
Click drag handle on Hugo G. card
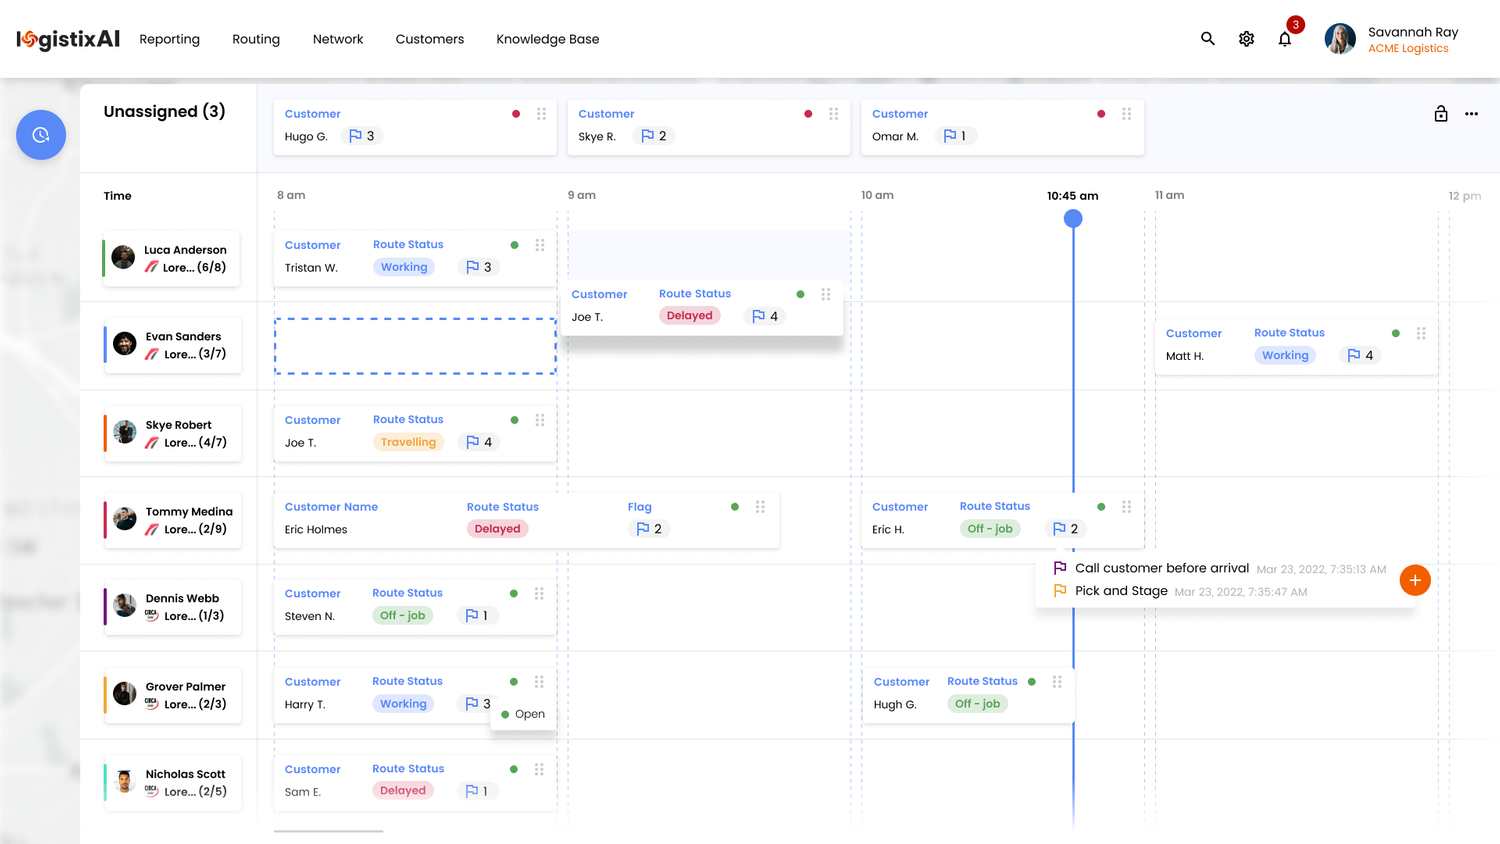541,114
